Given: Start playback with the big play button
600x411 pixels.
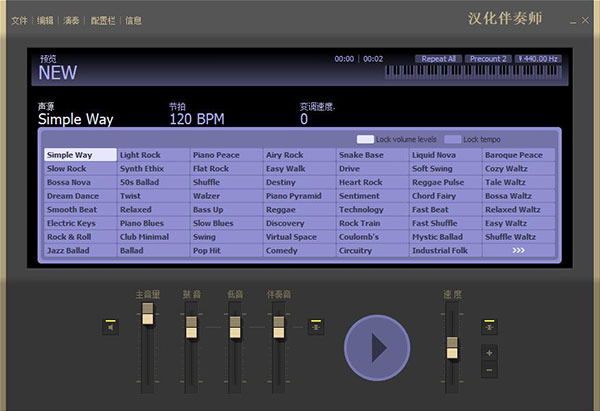Looking at the screenshot, I should click(x=377, y=348).
